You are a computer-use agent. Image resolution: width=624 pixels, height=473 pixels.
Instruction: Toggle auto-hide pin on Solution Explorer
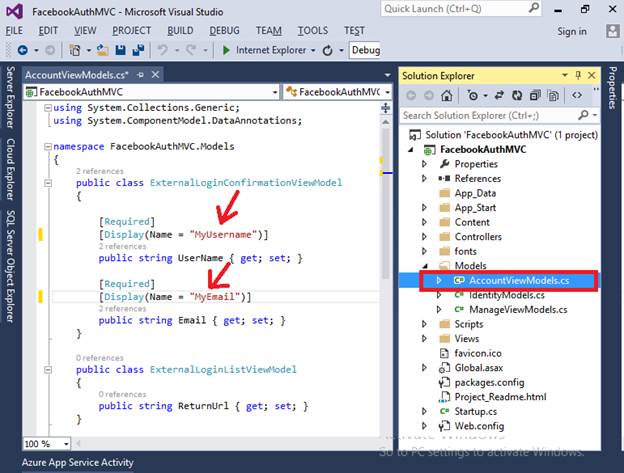pos(578,75)
